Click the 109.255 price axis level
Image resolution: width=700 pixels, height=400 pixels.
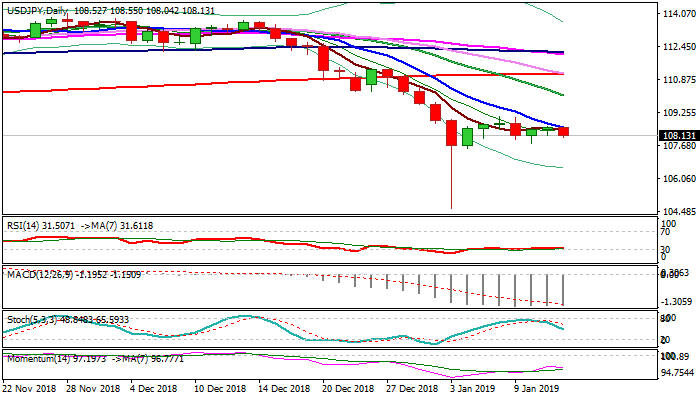tap(679, 113)
